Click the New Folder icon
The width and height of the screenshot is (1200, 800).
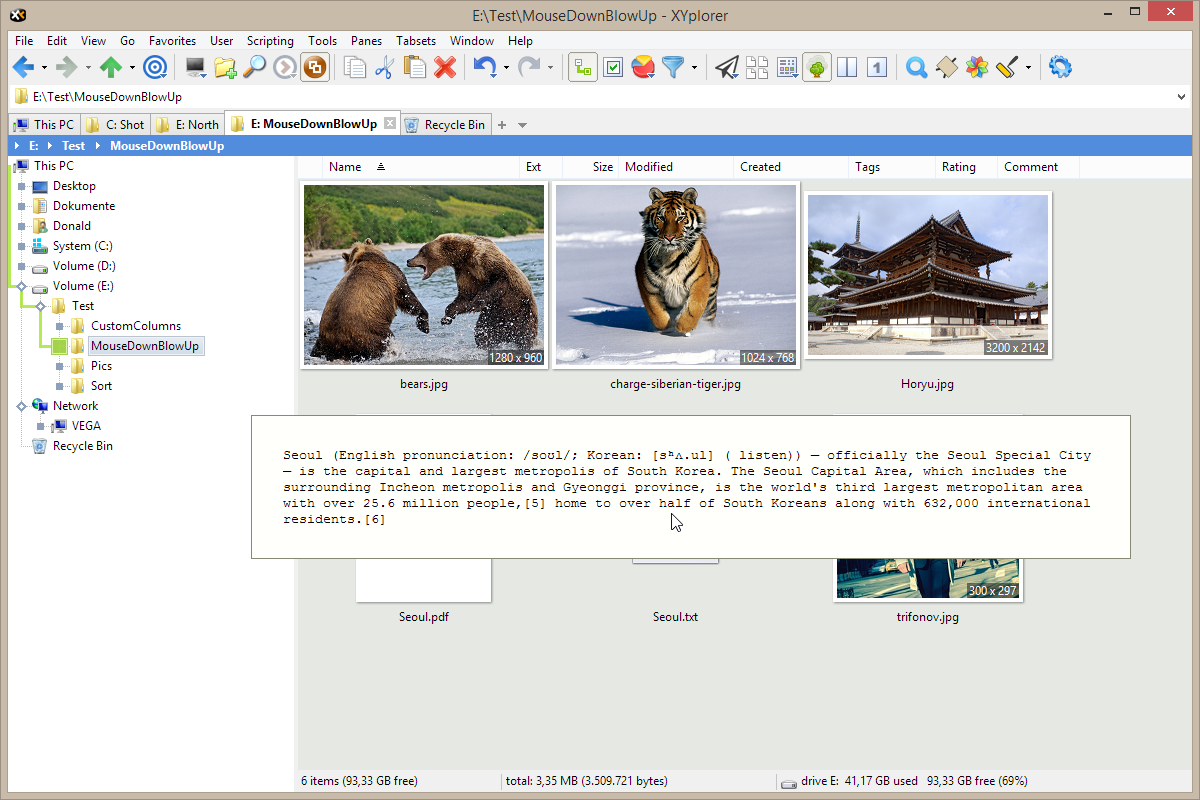(x=225, y=68)
